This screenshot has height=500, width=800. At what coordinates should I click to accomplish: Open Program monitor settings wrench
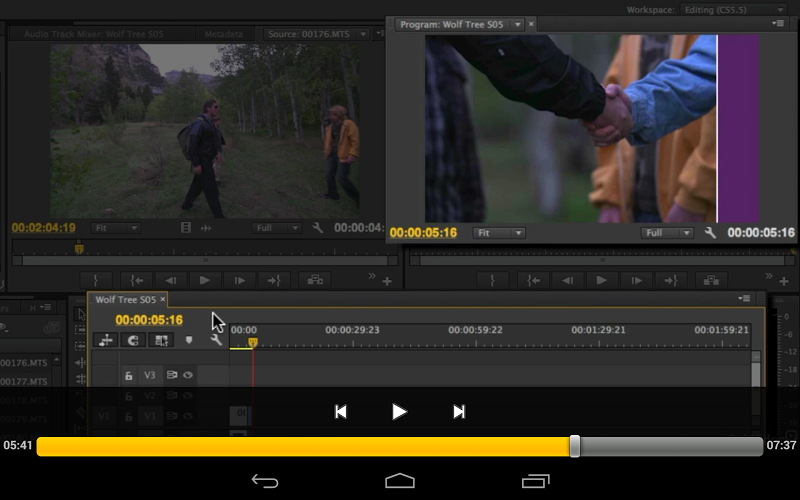pos(710,233)
